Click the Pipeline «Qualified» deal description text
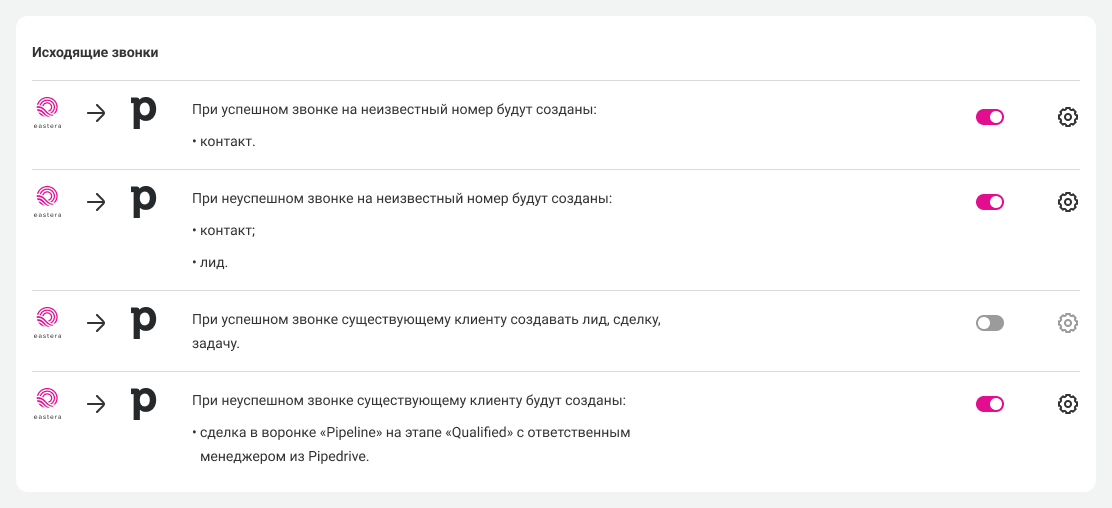The width and height of the screenshot is (1112, 508). click(x=412, y=433)
